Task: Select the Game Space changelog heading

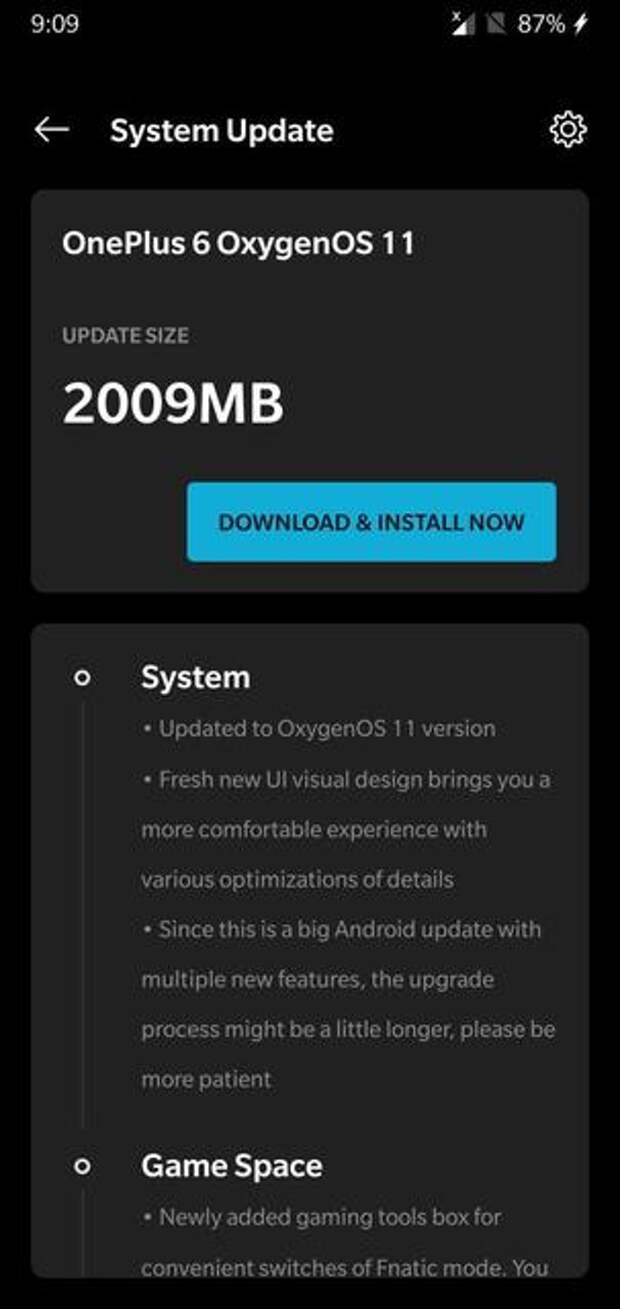Action: 232,1166
